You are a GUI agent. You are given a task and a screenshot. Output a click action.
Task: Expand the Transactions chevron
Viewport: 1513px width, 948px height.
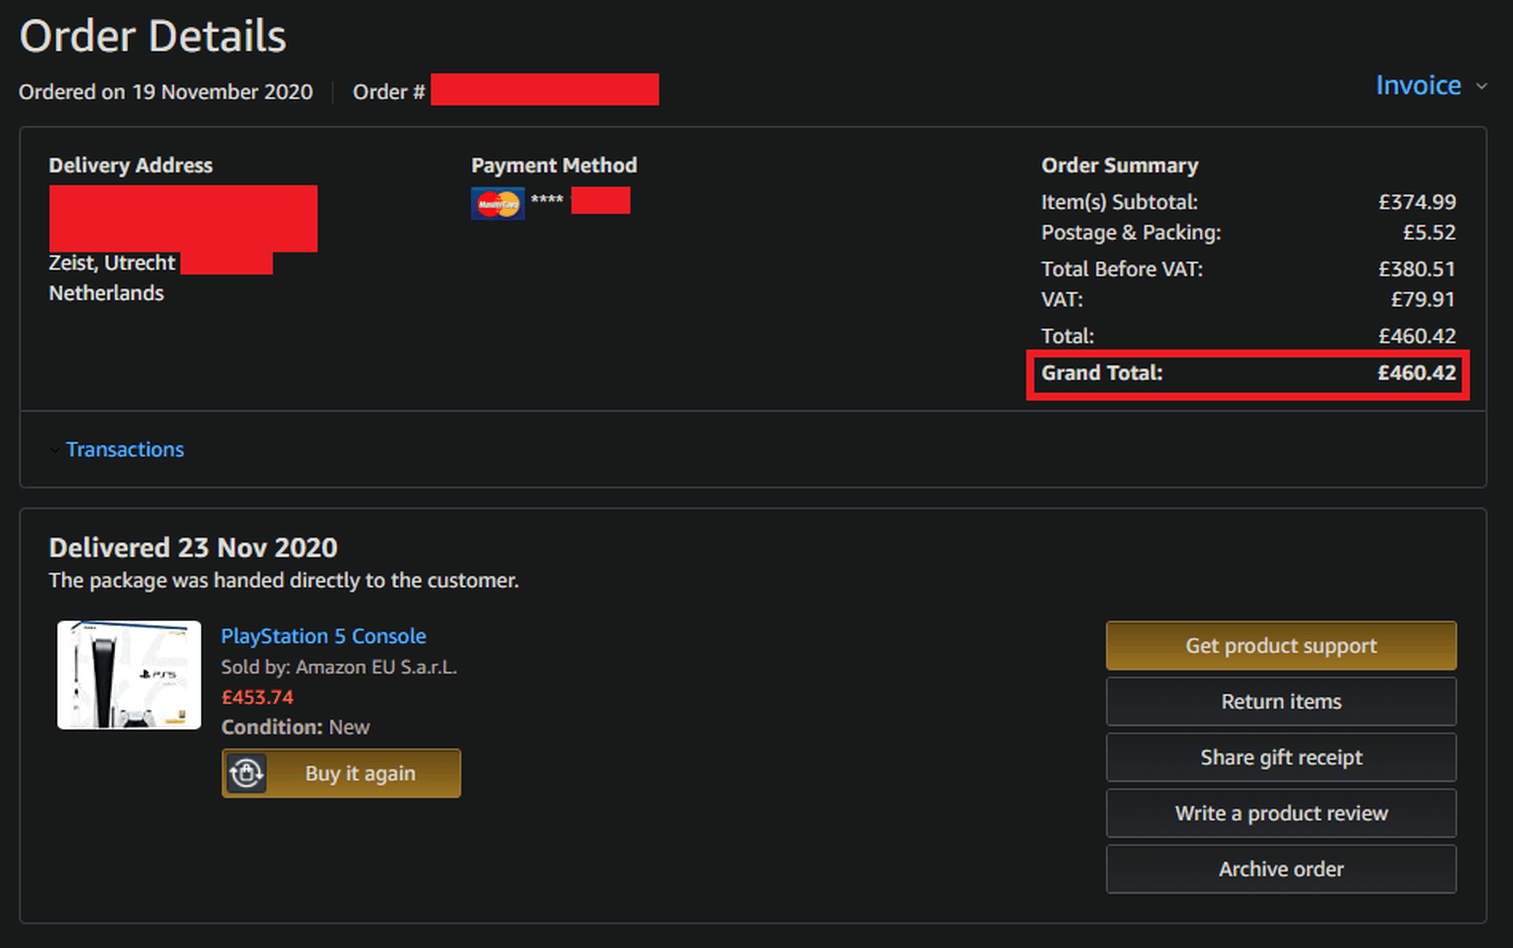[x=54, y=450]
